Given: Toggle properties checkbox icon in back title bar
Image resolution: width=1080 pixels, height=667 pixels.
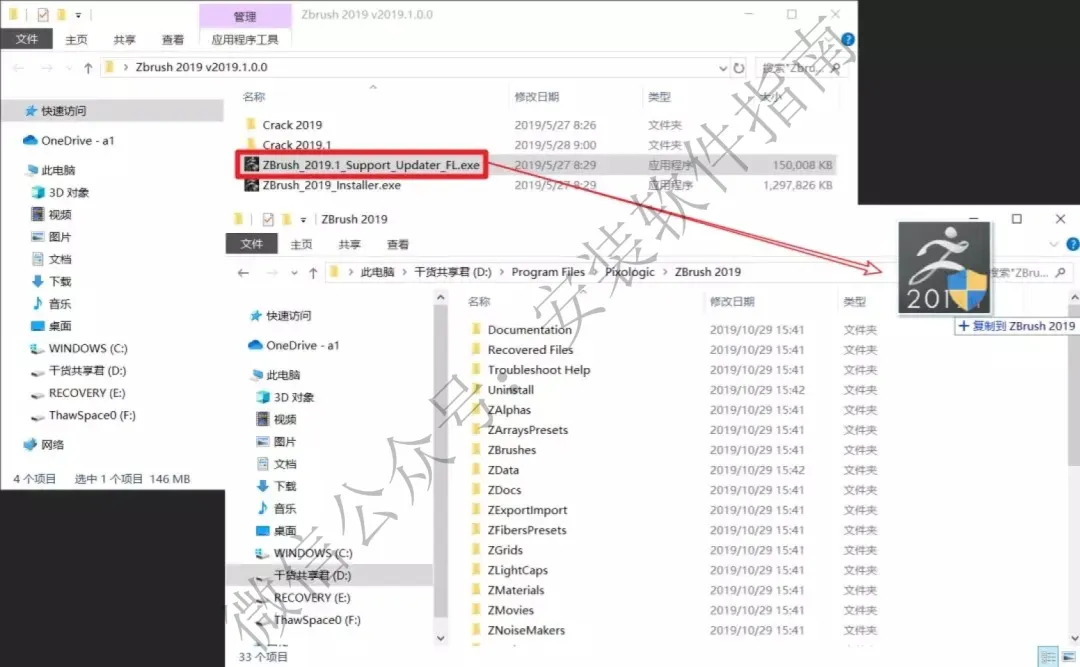Looking at the screenshot, I should point(43,14).
